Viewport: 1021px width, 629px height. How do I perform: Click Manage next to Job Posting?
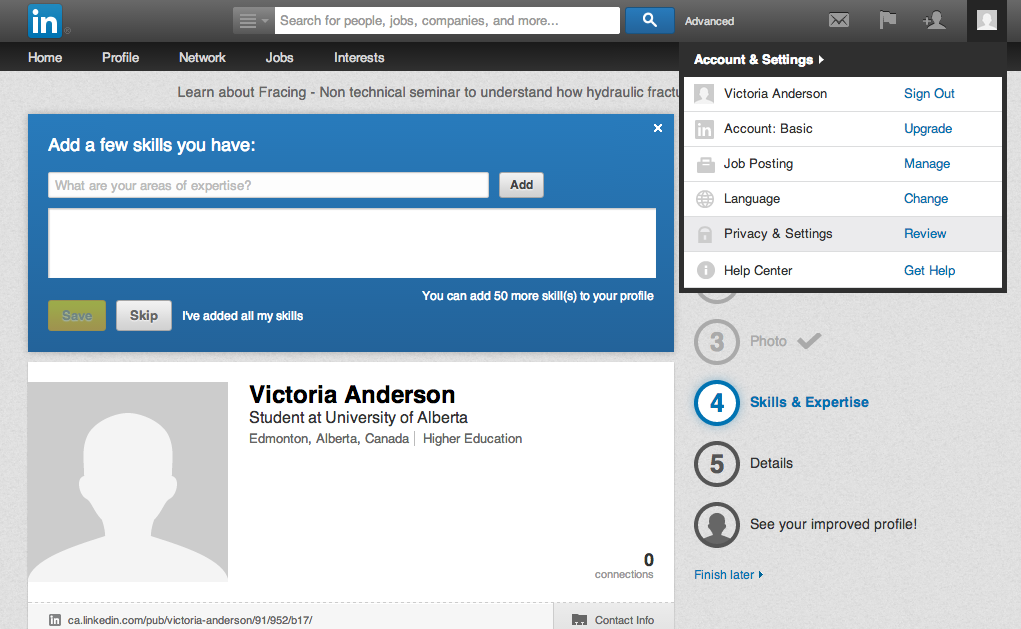(x=927, y=164)
